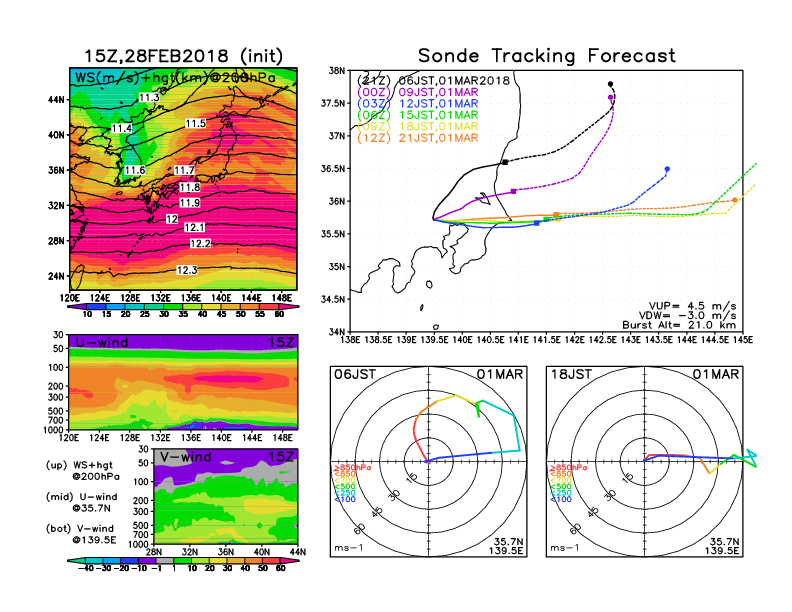Click the '35' tick on wind-speed colorbar
This screenshot has width=792, height=612.
coord(183,314)
